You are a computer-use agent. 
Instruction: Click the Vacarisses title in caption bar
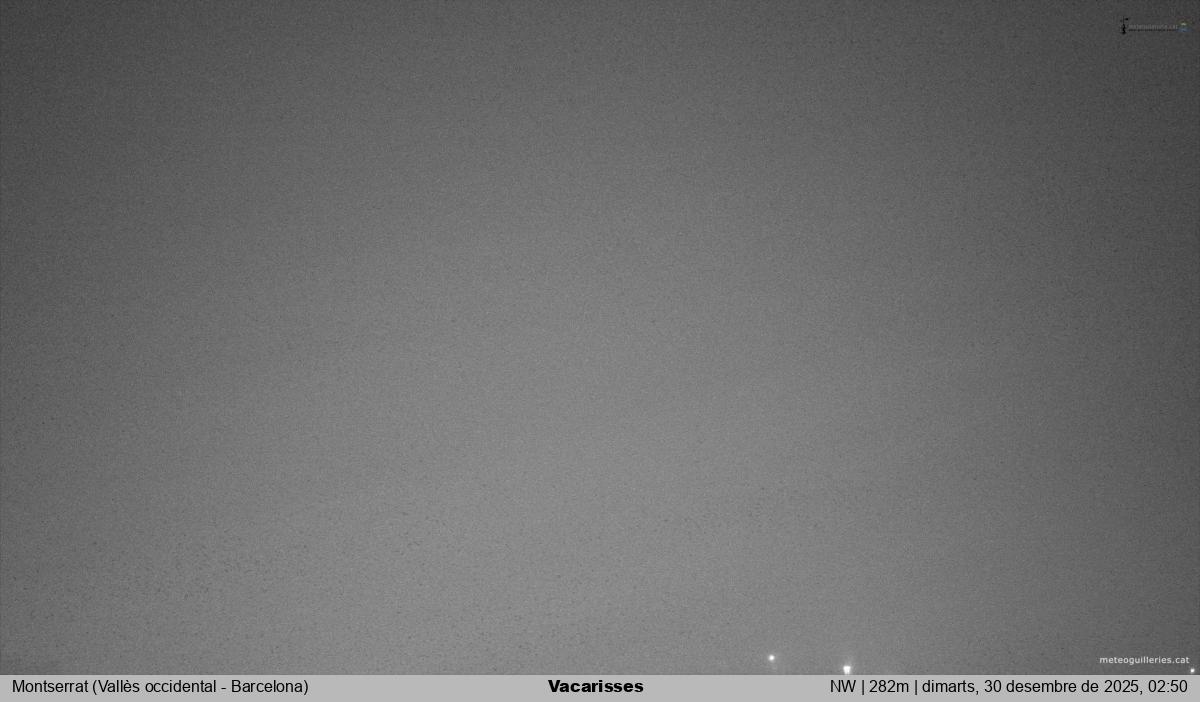tap(595, 687)
